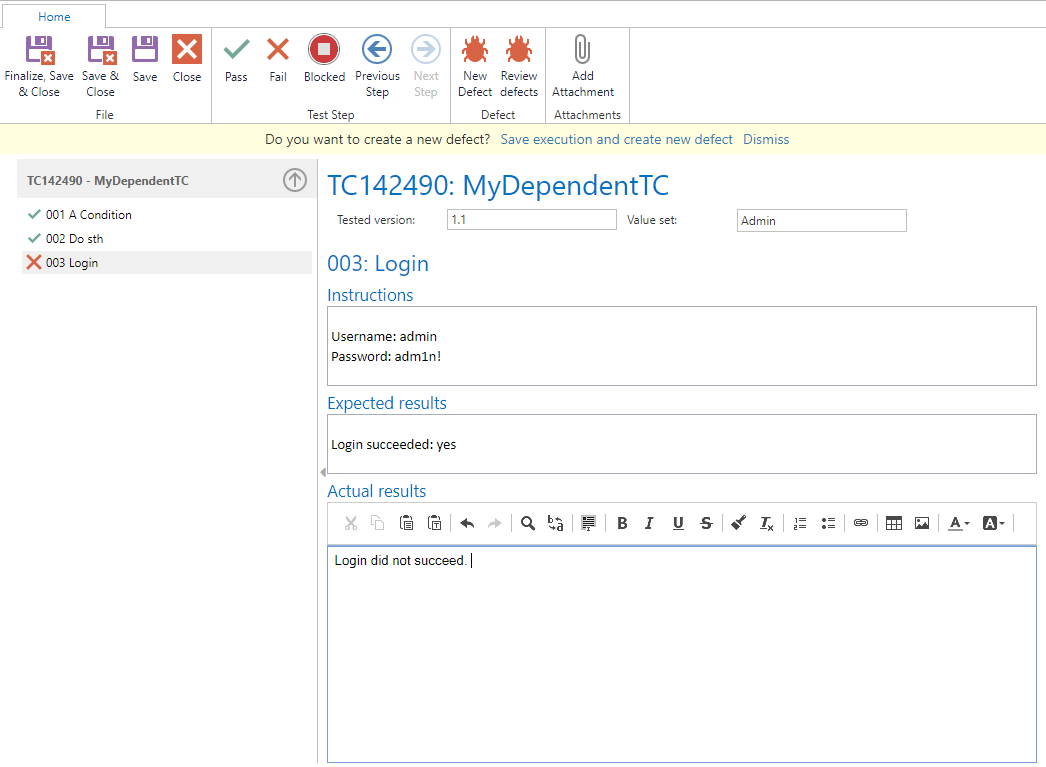Click Finalize, Save & Close button
This screenshot has height=767, width=1046.
click(x=39, y=66)
